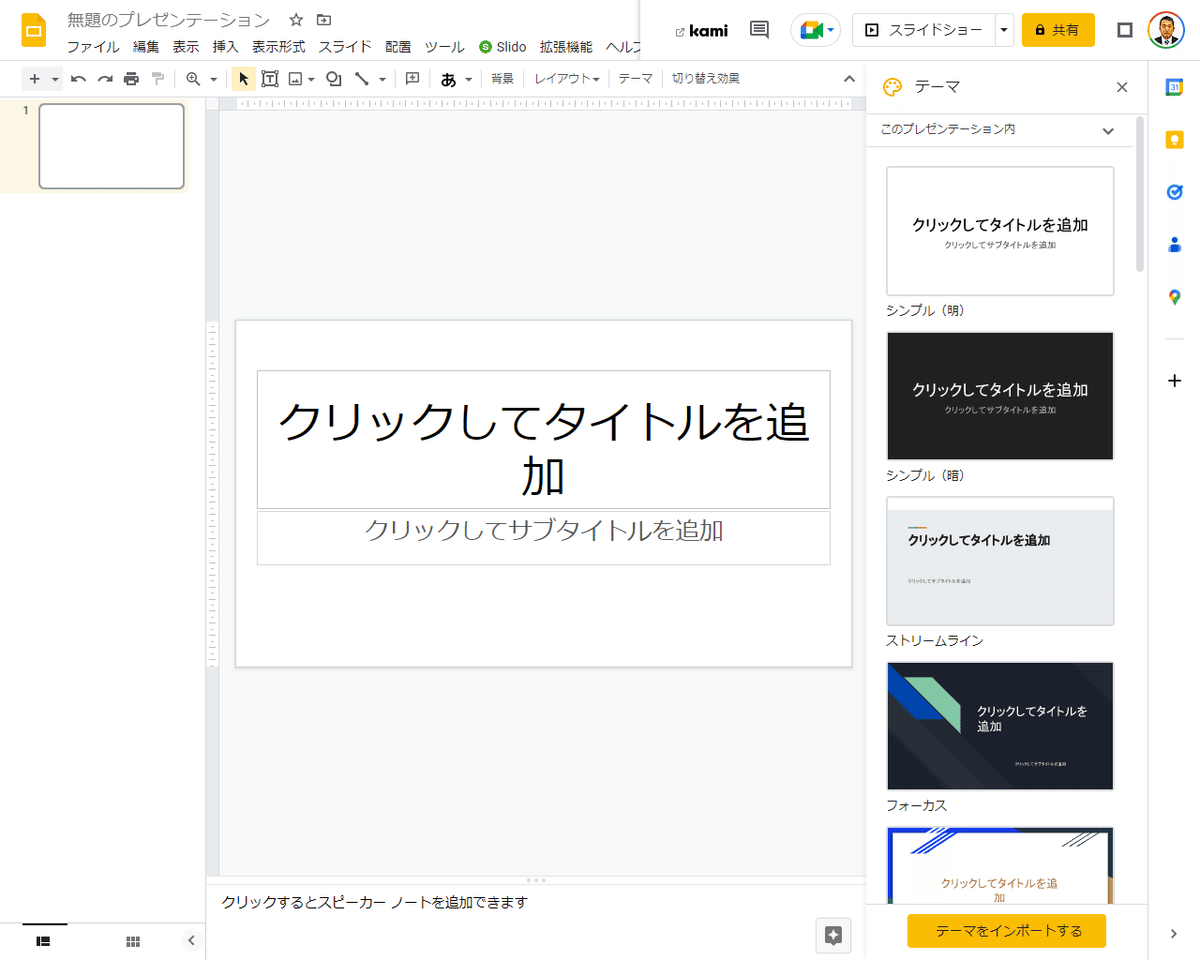Click the Google Meet camera button
1200x960 pixels.
815,30
